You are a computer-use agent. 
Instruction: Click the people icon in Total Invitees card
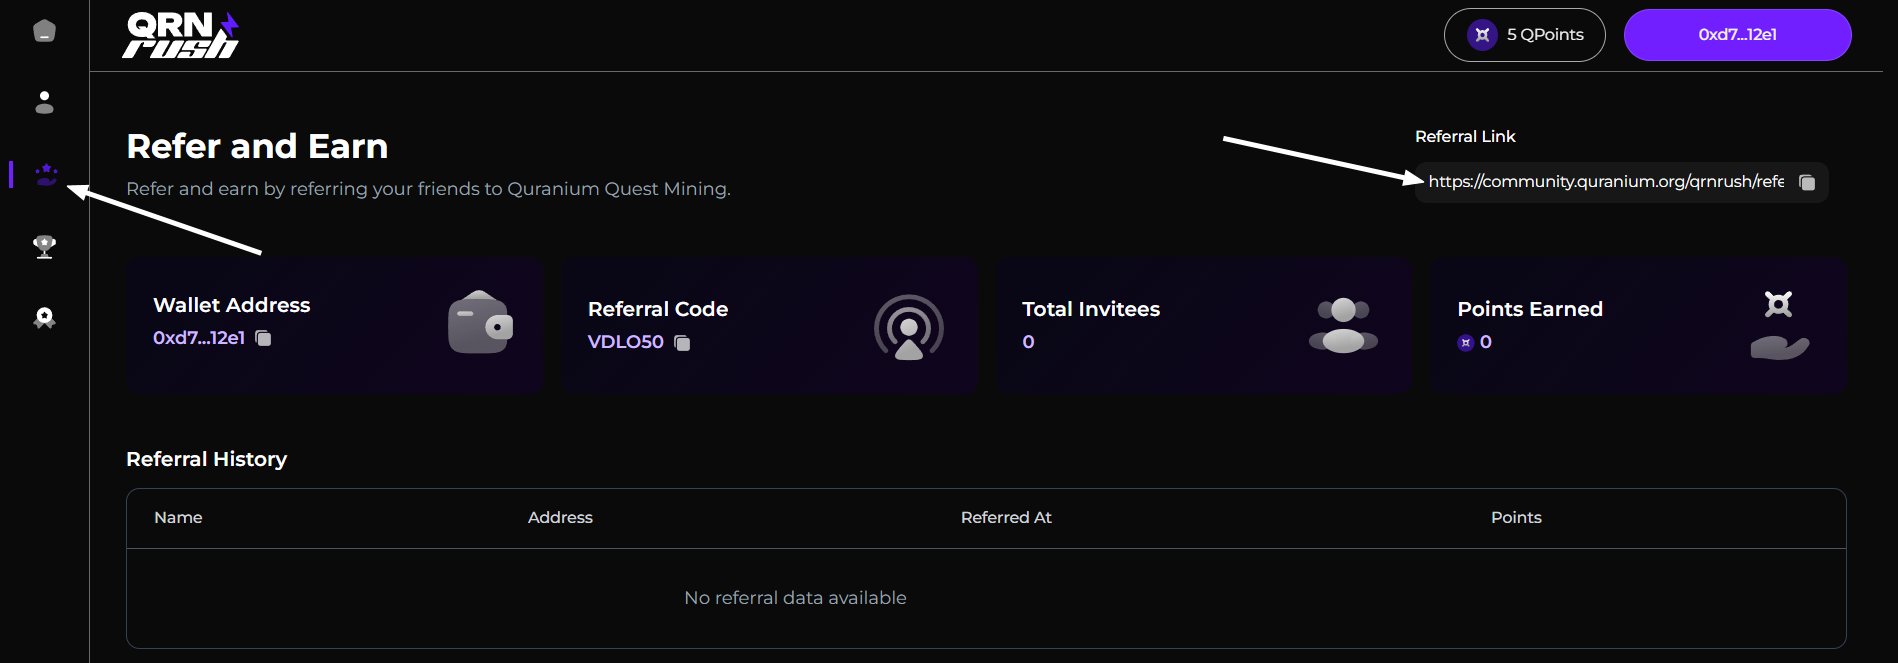pyautogui.click(x=1343, y=326)
